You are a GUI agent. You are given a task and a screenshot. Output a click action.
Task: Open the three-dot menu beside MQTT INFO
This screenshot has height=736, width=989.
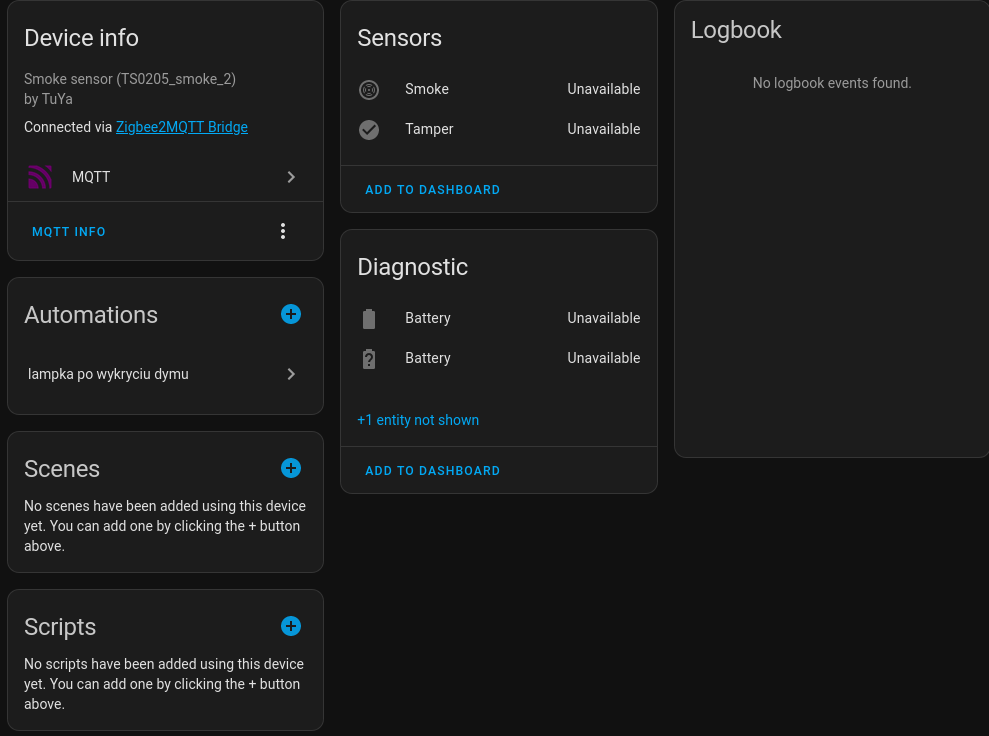pyautogui.click(x=283, y=231)
